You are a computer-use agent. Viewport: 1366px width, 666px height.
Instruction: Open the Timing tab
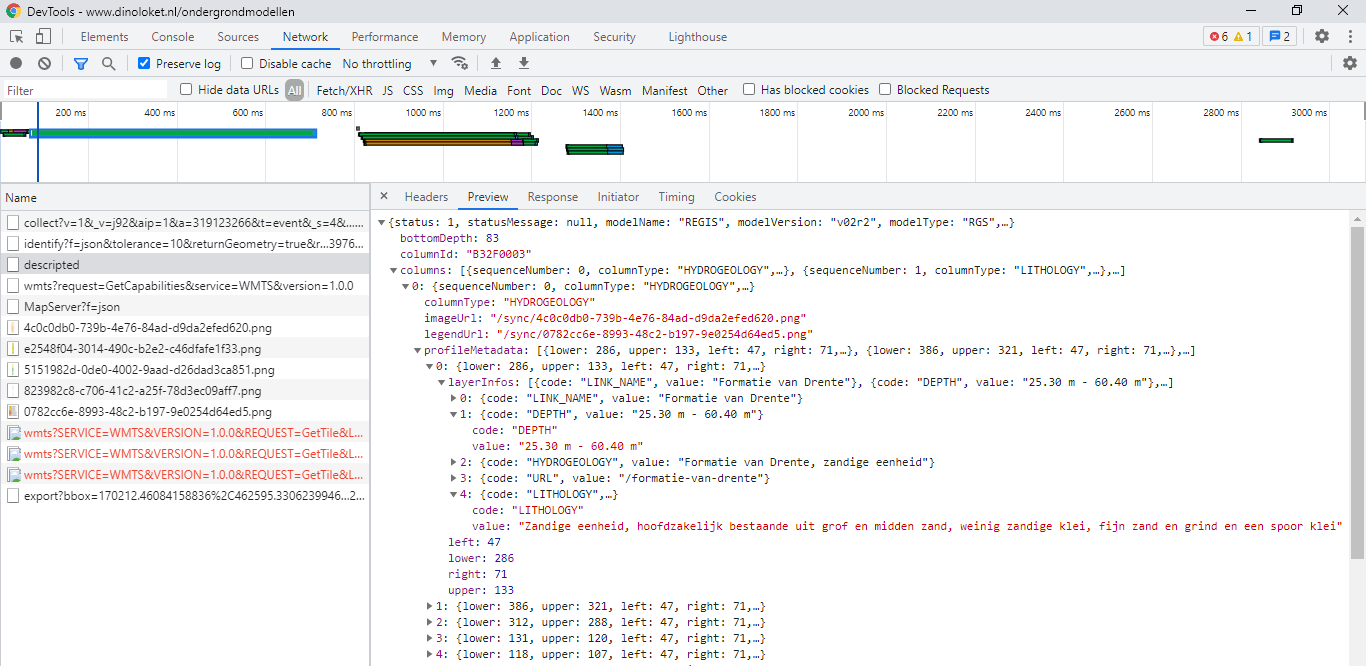tap(676, 197)
